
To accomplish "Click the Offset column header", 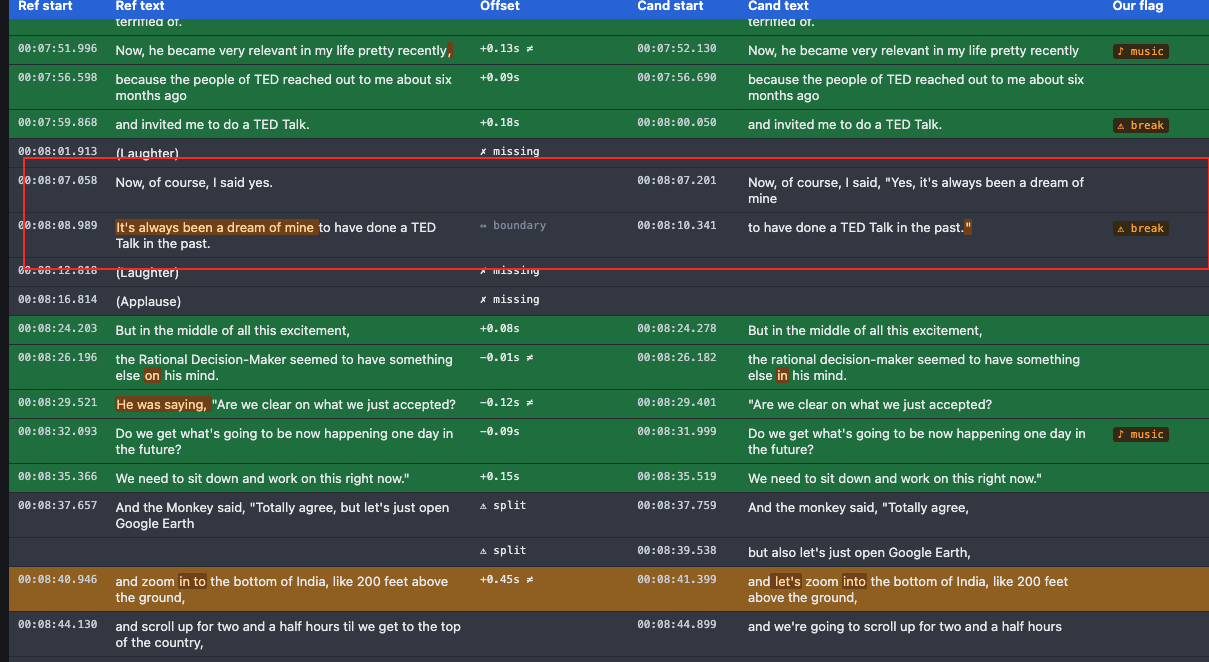I will (500, 6).
